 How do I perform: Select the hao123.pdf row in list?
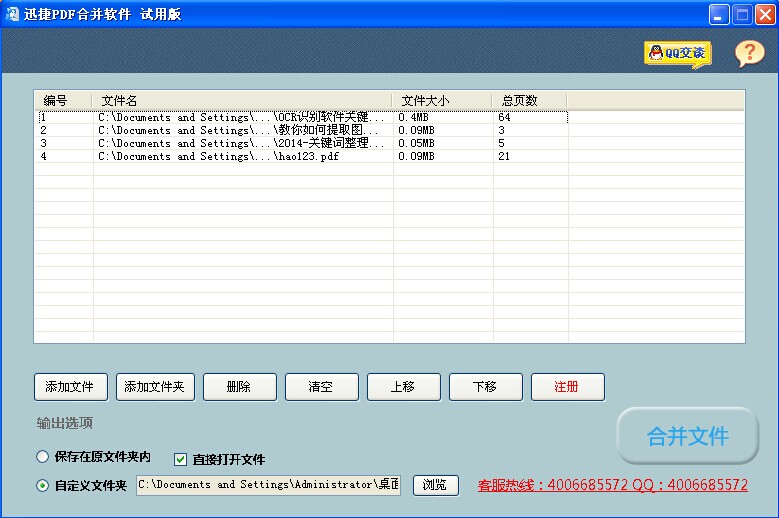300,157
